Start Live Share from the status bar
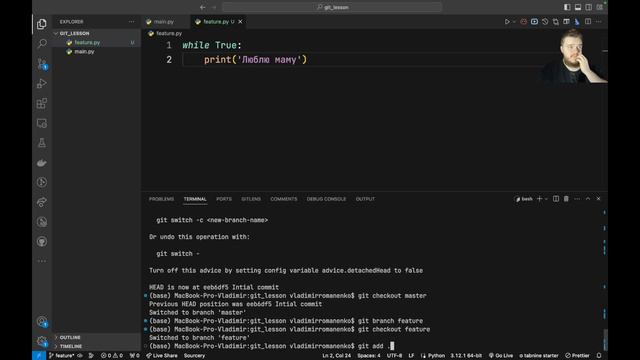Image resolution: width=640 pixels, height=360 pixels. click(x=162, y=356)
